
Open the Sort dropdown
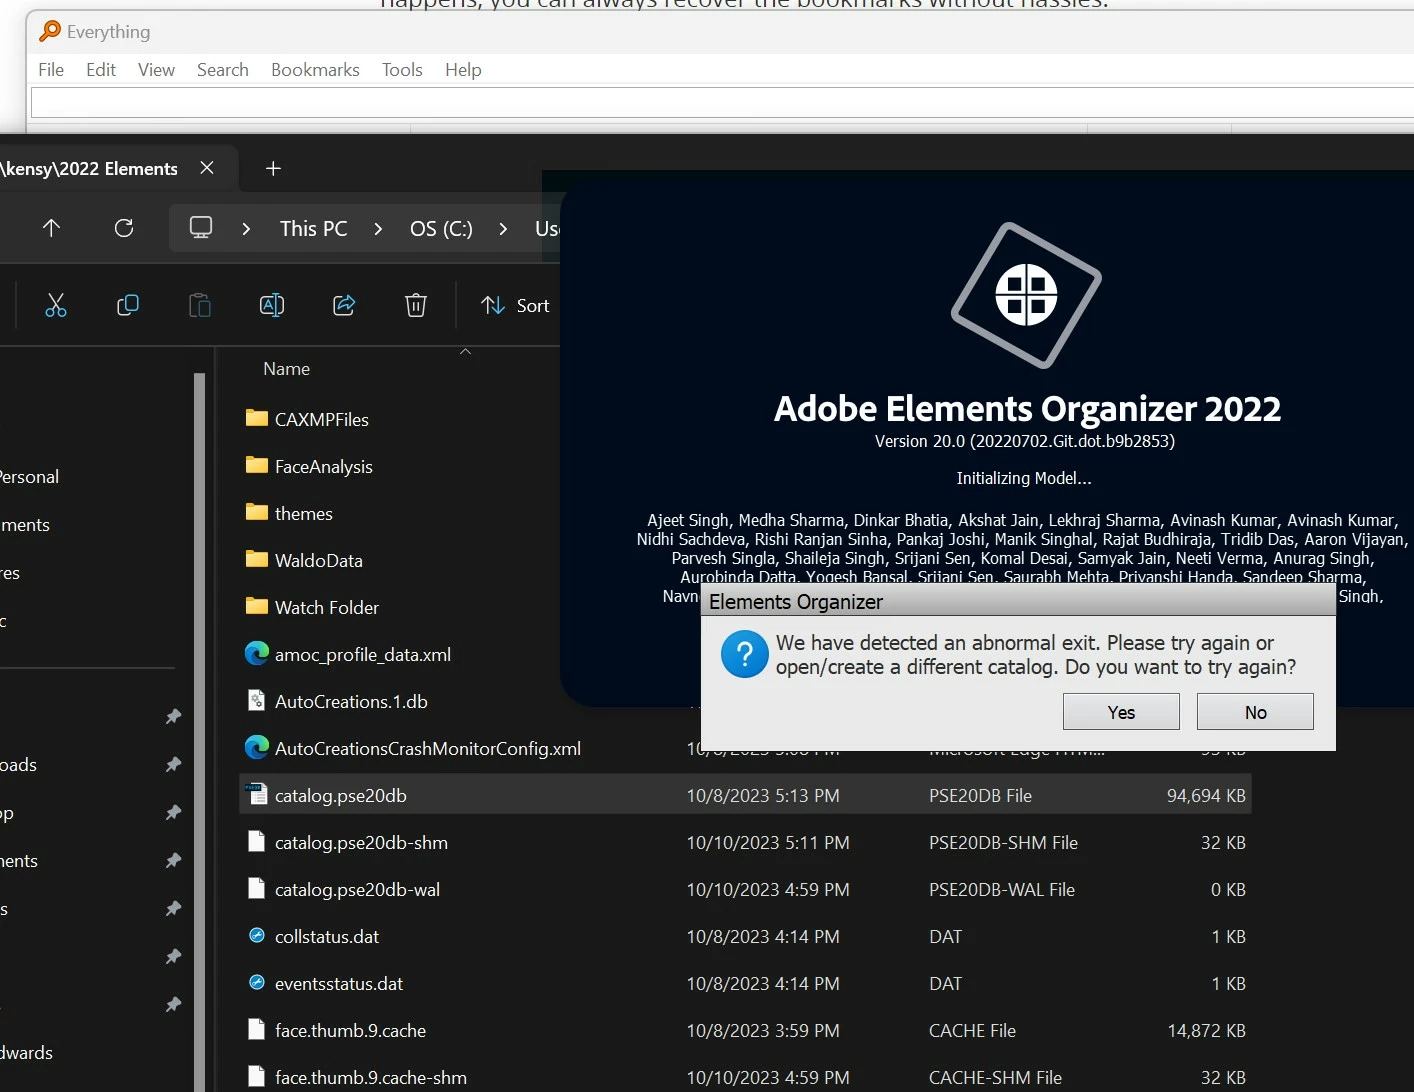515,305
